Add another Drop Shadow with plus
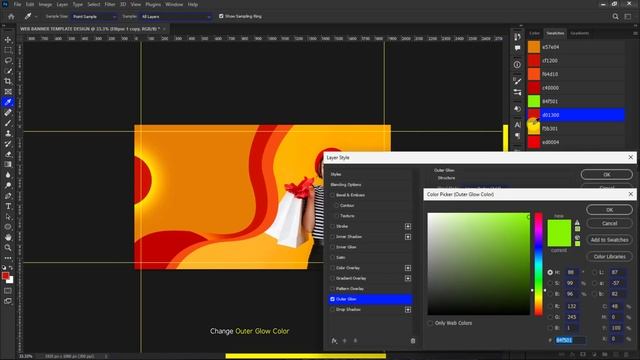 (x=408, y=309)
